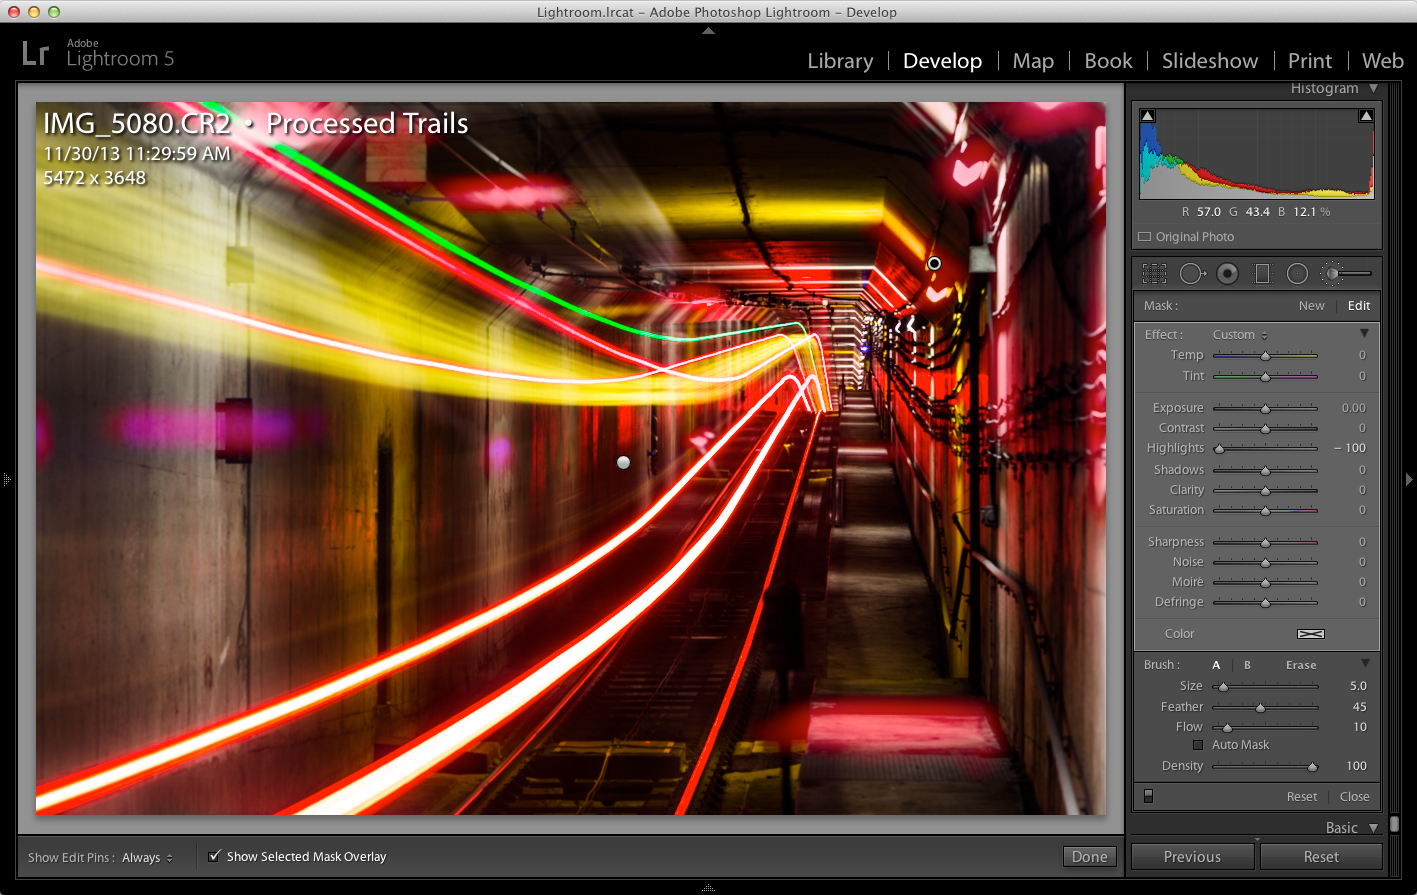This screenshot has width=1417, height=895.
Task: Toggle the adjustment brush on/off switch at panel bottom
Action: [x=1148, y=796]
